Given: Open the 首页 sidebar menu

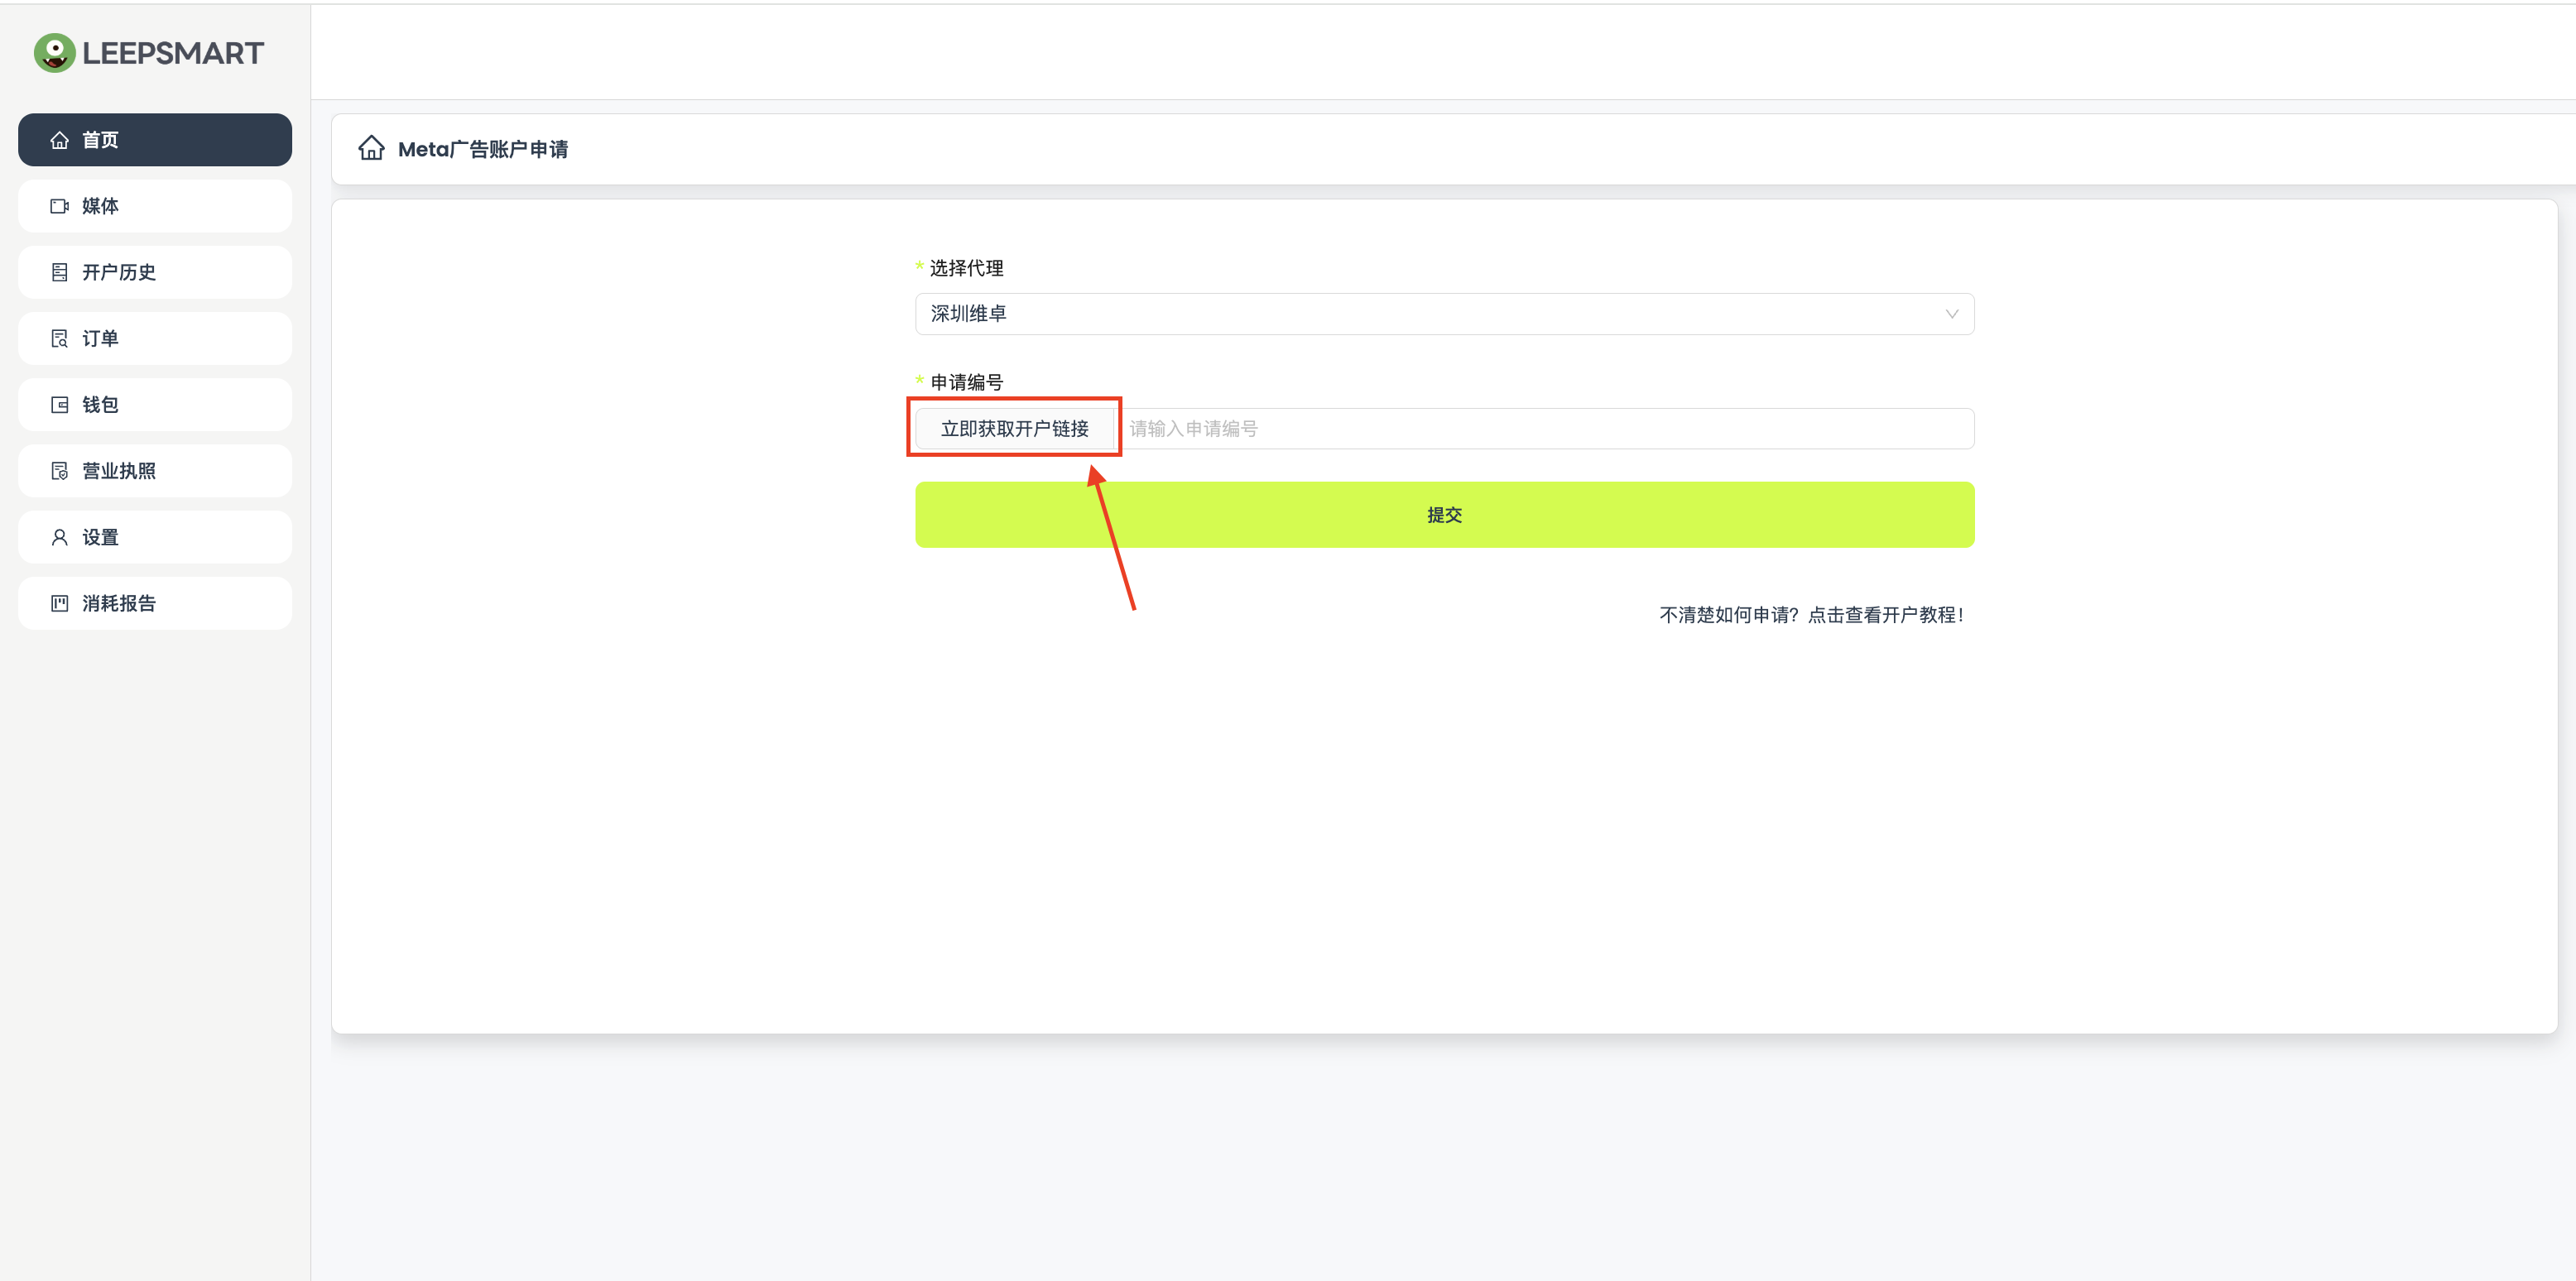Looking at the screenshot, I should 155,140.
